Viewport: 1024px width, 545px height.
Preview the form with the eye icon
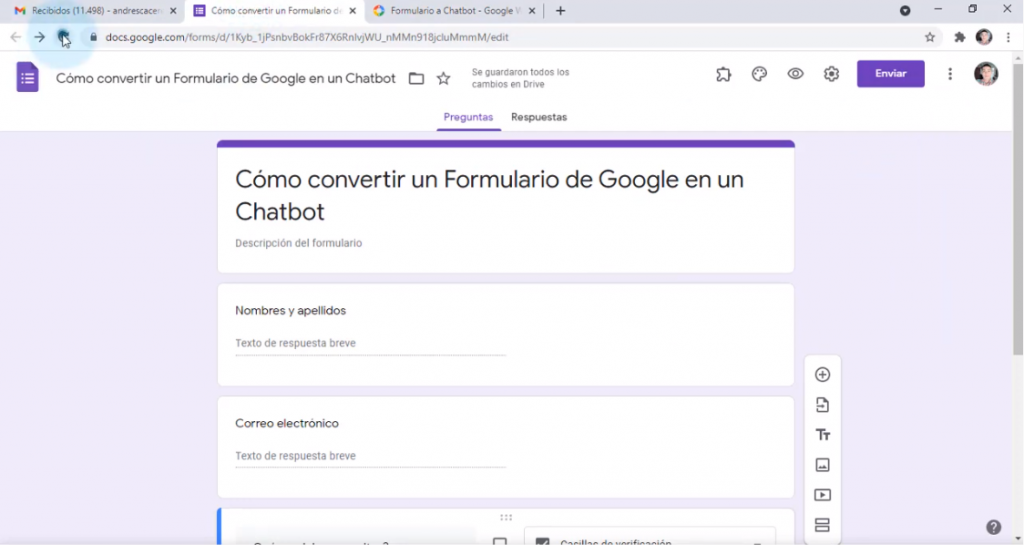(795, 74)
